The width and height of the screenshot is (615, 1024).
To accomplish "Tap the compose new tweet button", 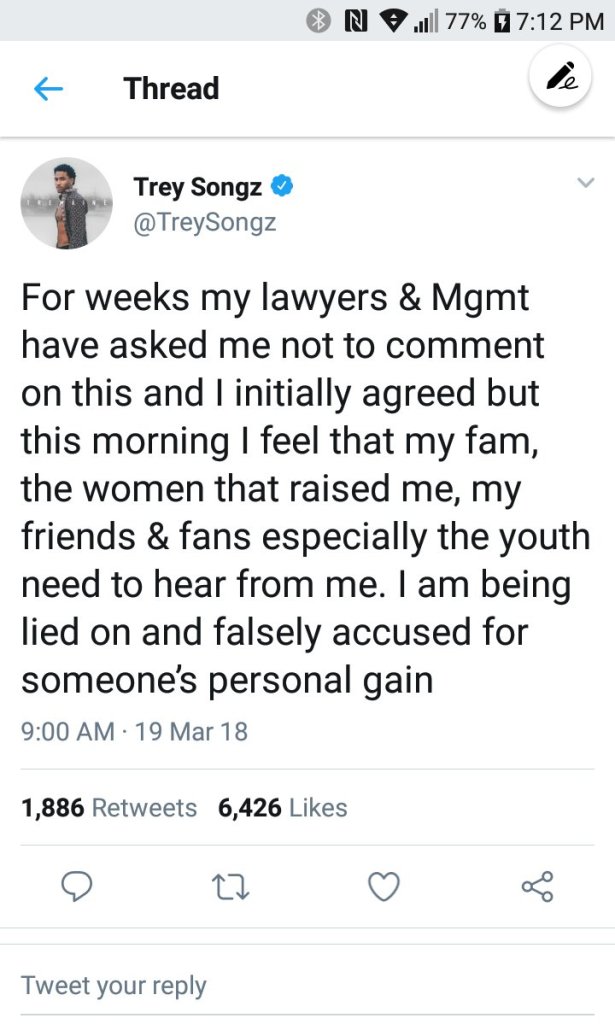I will (561, 79).
